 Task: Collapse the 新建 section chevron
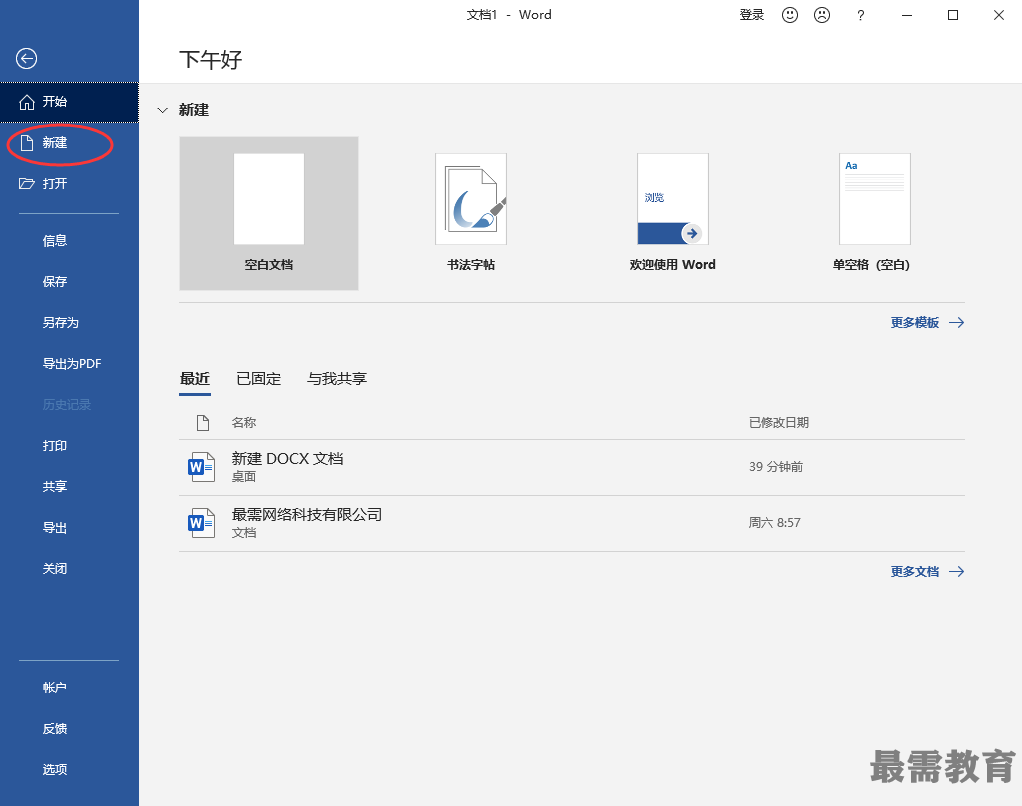(x=163, y=110)
